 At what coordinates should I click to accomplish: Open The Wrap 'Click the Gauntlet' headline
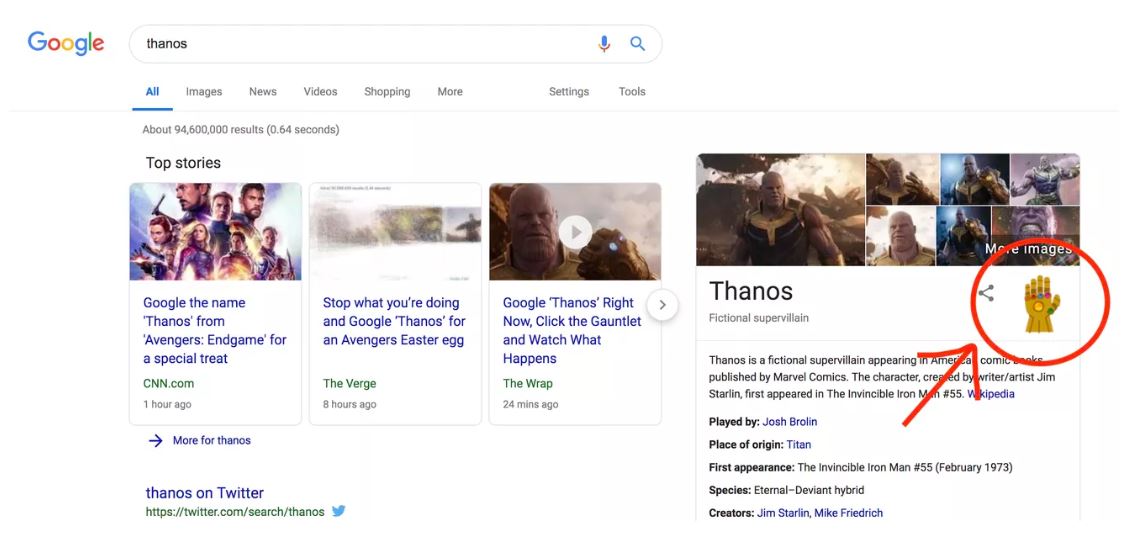point(572,330)
